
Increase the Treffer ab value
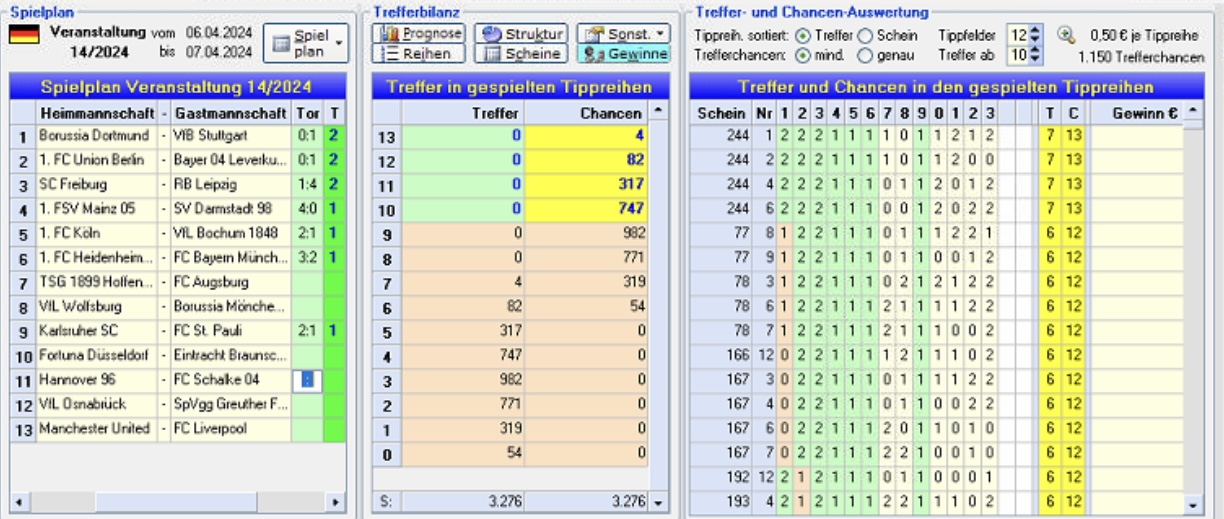[x=1035, y=50]
